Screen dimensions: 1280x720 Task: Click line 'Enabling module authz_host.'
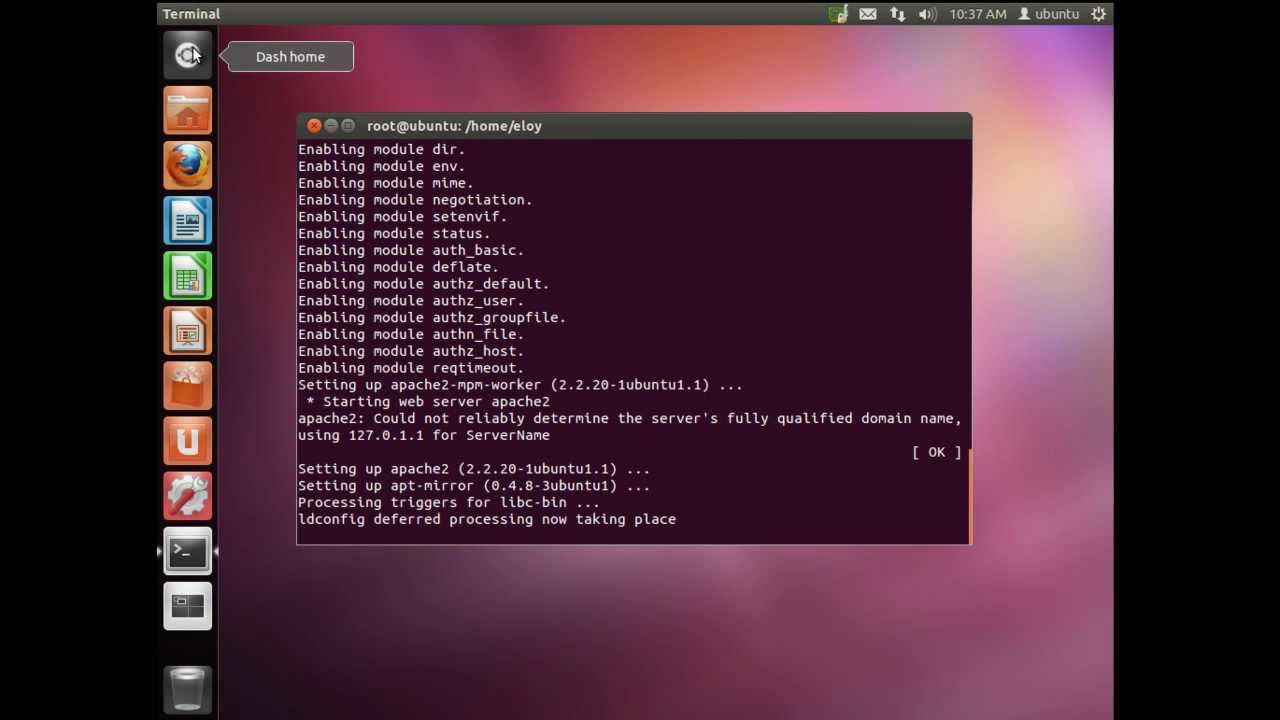coord(411,351)
